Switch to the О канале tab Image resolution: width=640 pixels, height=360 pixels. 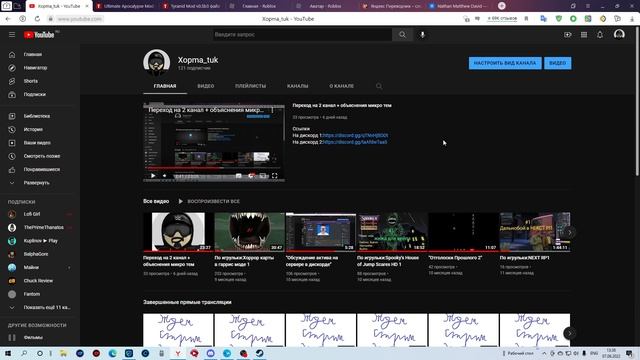(342, 86)
